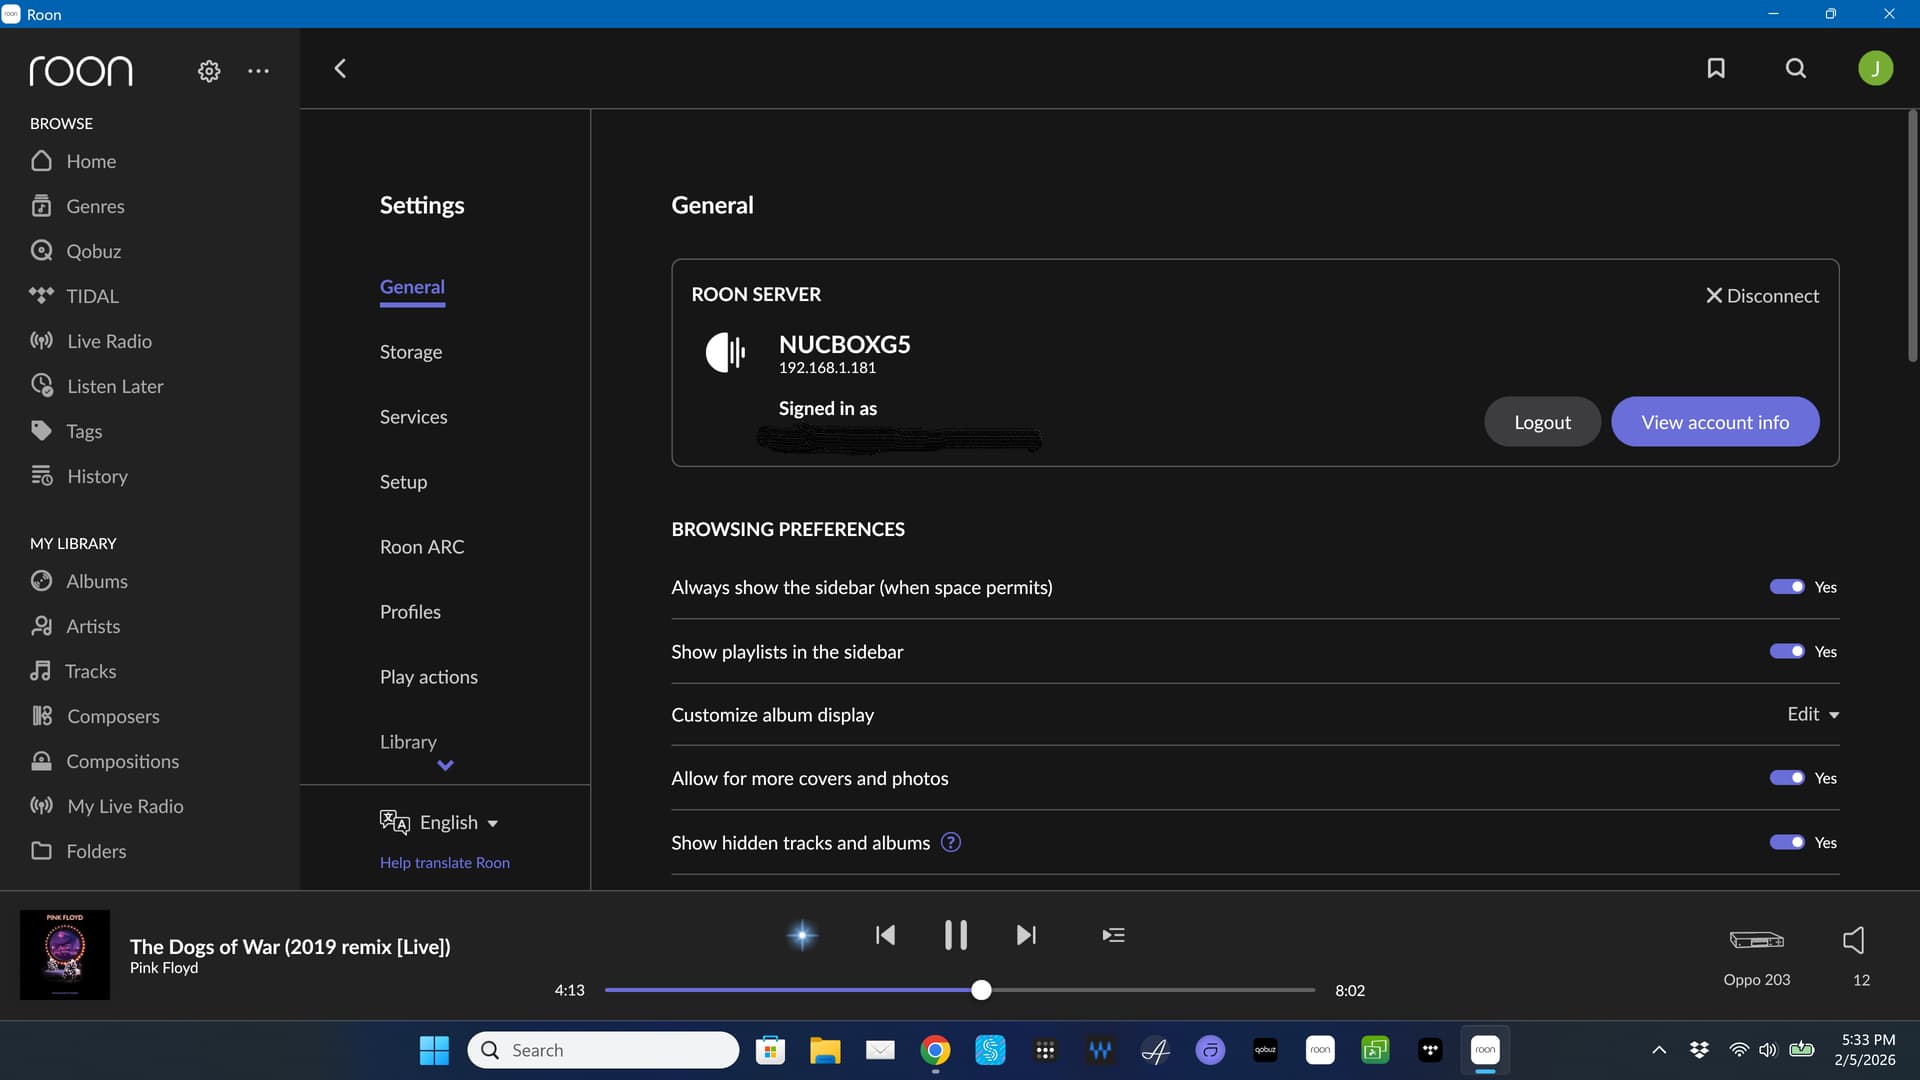Open the settings gear icon
The image size is (1920, 1080).
(208, 71)
